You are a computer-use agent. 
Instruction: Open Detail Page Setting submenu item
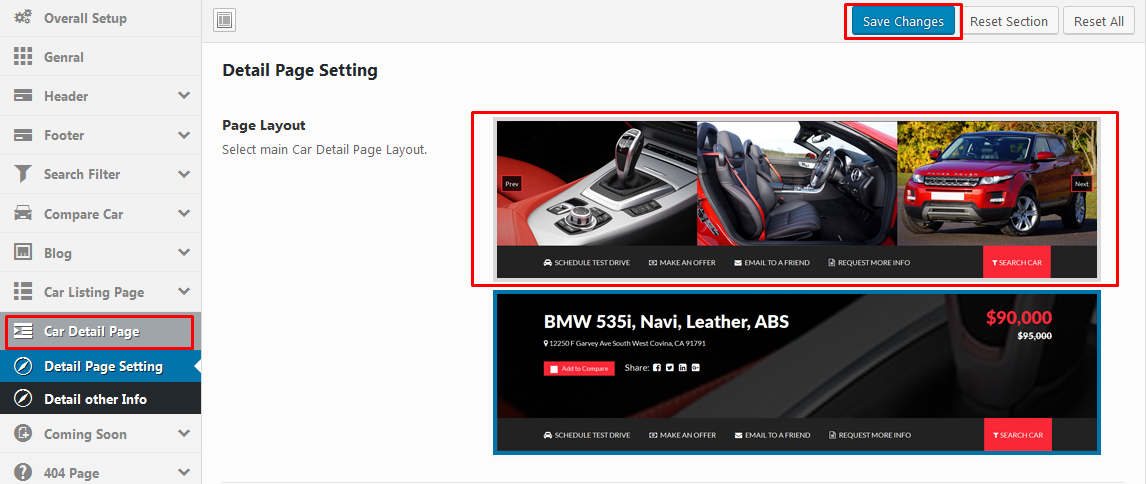(100, 366)
